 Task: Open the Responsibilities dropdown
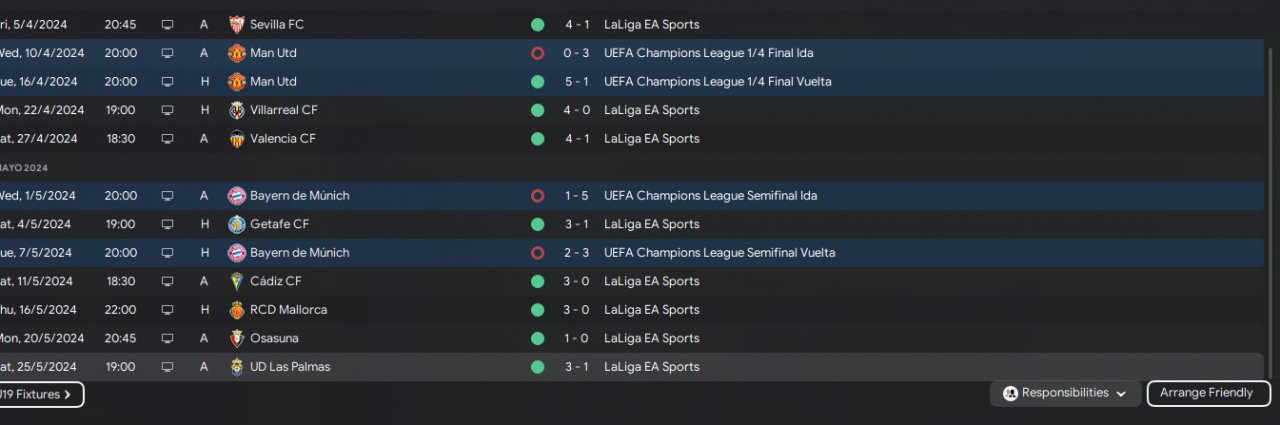coord(1065,394)
